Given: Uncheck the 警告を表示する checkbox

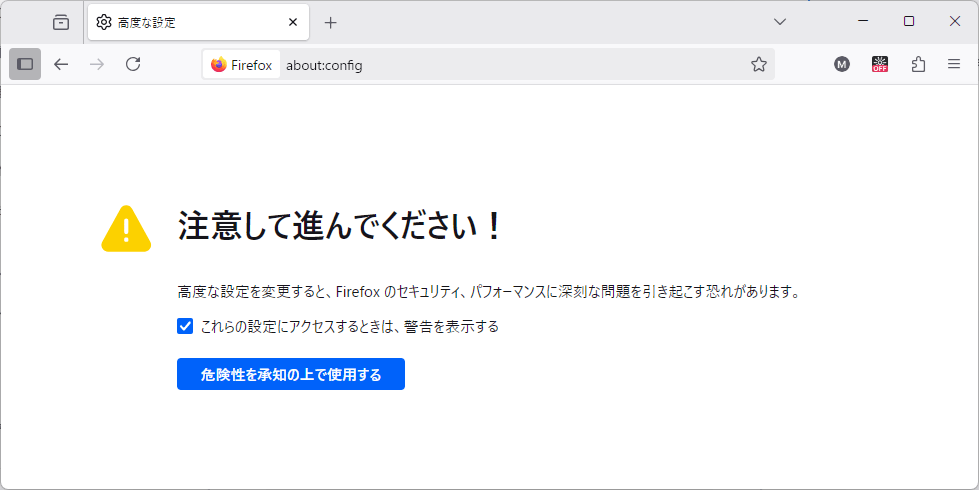Looking at the screenshot, I should click(x=185, y=326).
